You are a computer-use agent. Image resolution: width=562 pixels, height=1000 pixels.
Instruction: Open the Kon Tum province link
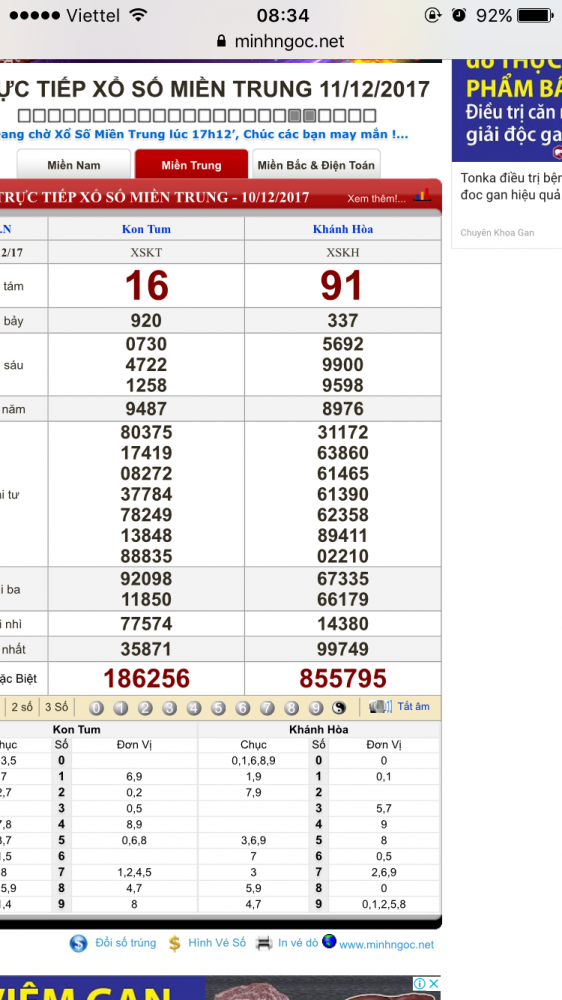click(146, 229)
